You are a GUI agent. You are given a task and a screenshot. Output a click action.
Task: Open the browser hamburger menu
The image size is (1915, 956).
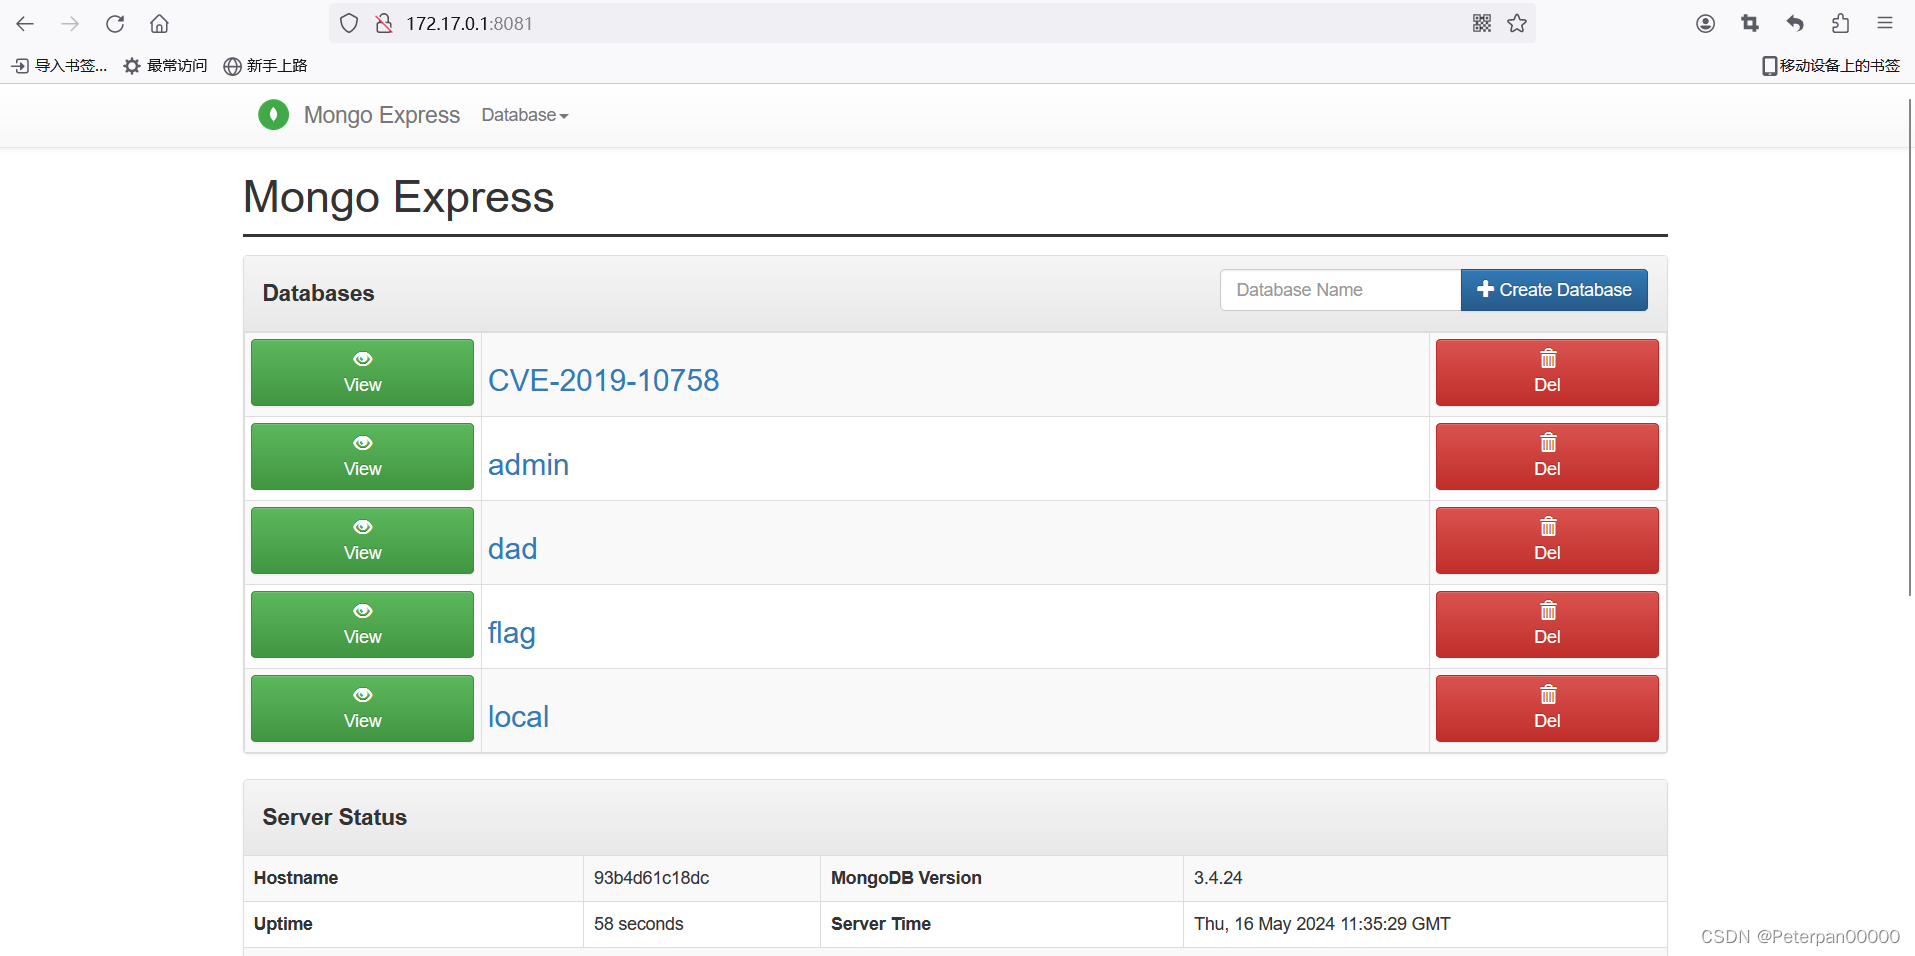(x=1885, y=23)
